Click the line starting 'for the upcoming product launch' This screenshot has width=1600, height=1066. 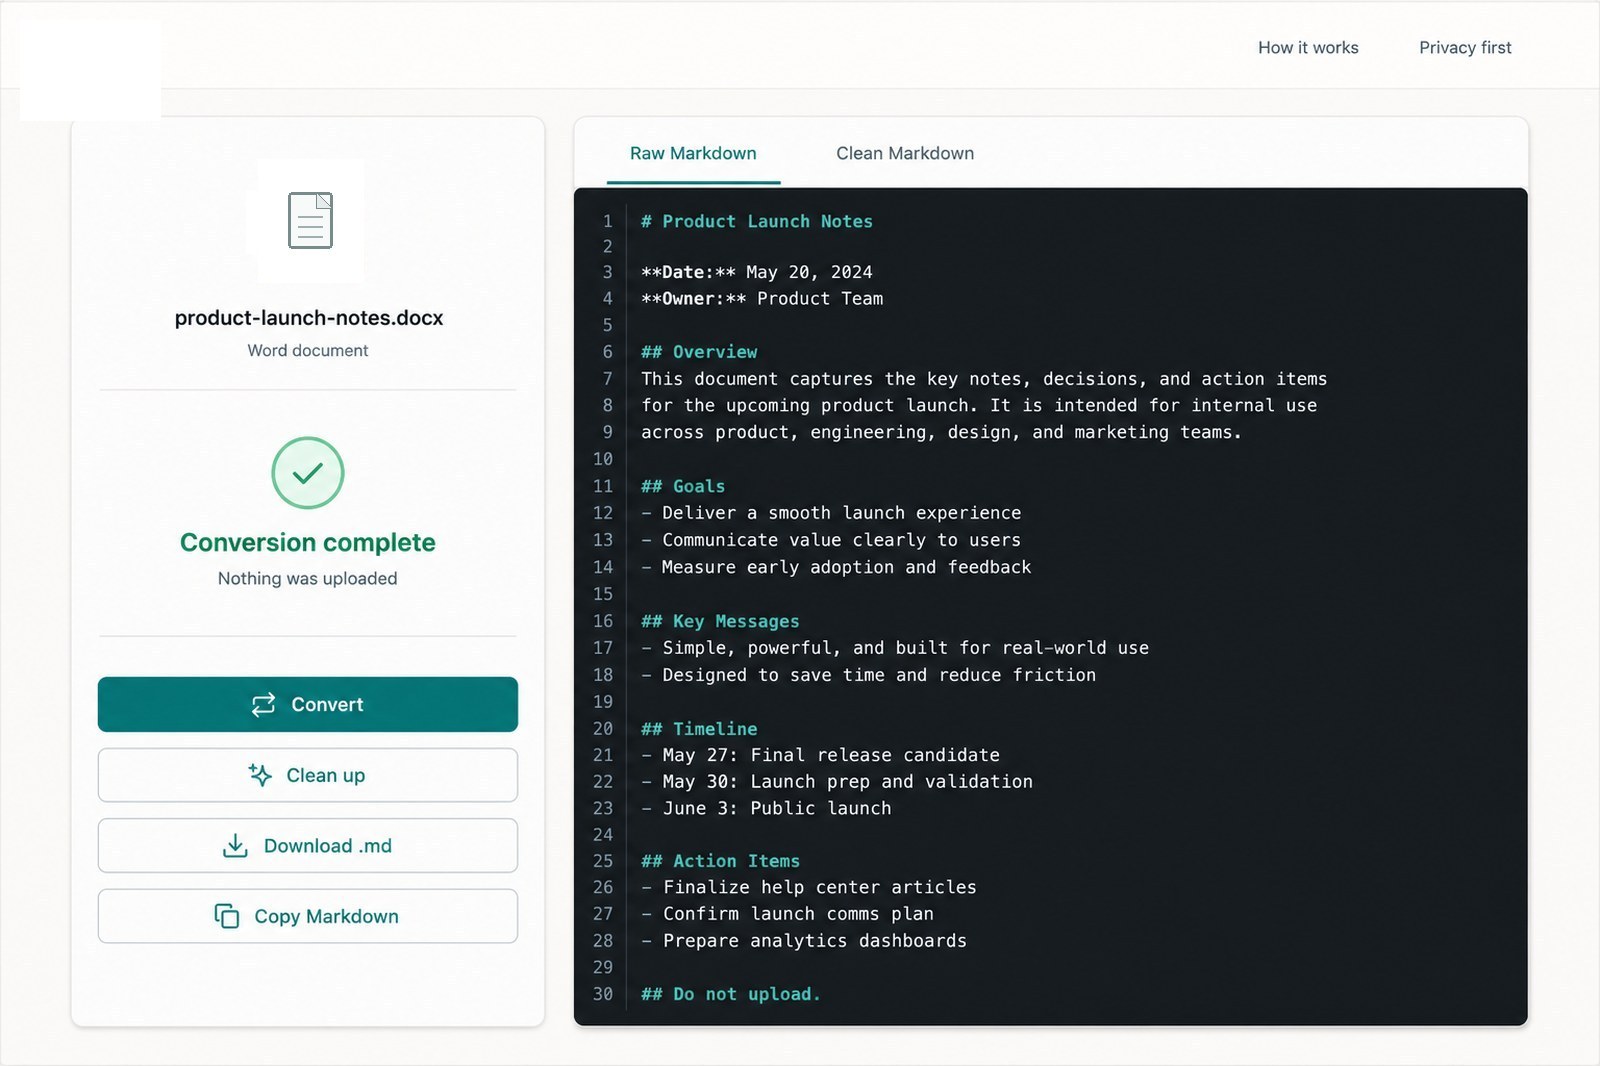point(979,406)
